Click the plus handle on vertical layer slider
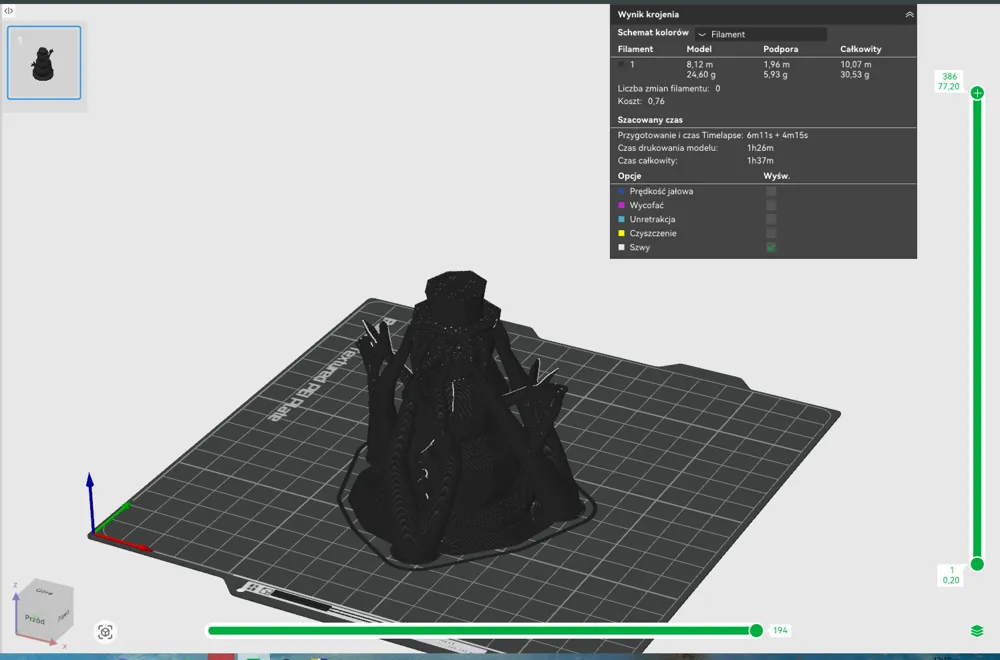Viewport: 1000px width, 660px height. (977, 93)
